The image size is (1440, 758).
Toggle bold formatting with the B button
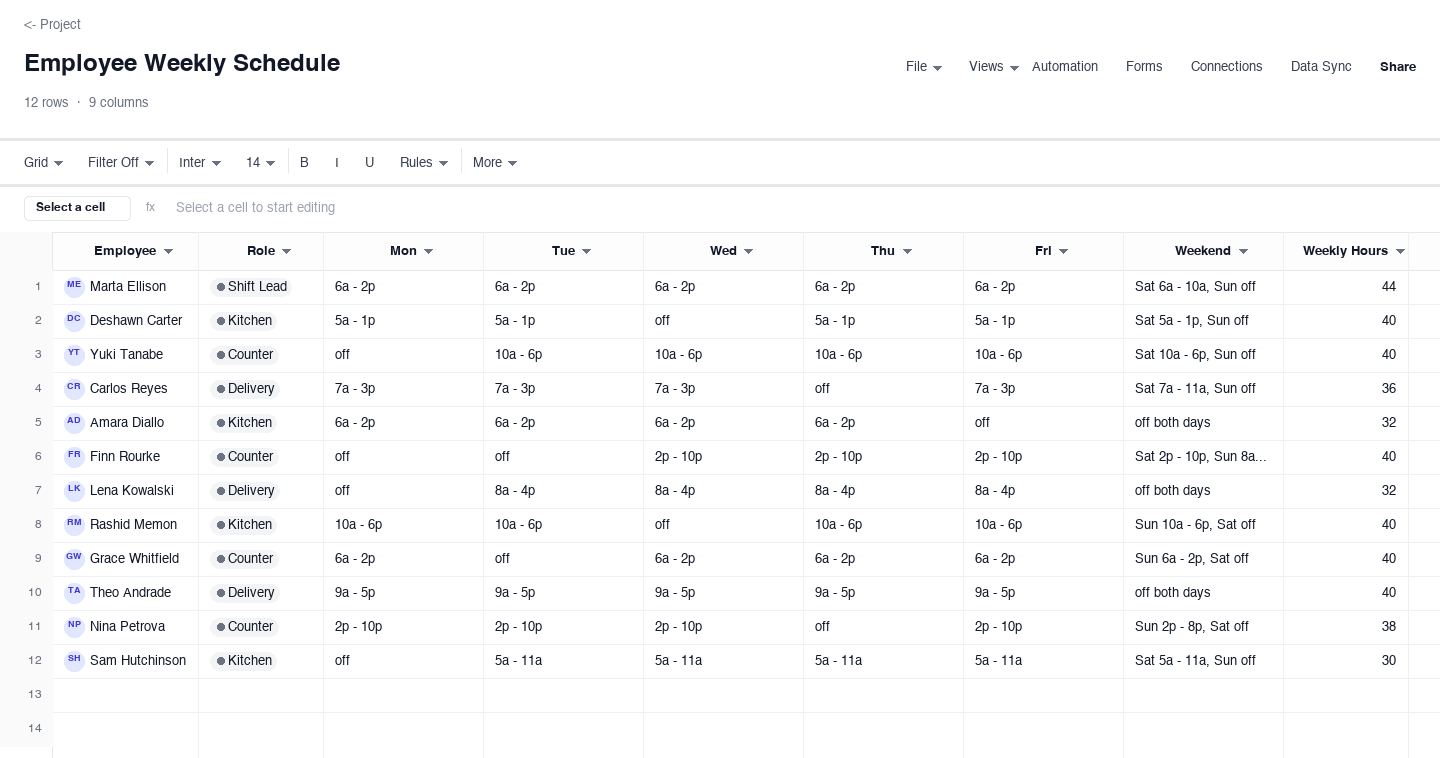click(305, 163)
